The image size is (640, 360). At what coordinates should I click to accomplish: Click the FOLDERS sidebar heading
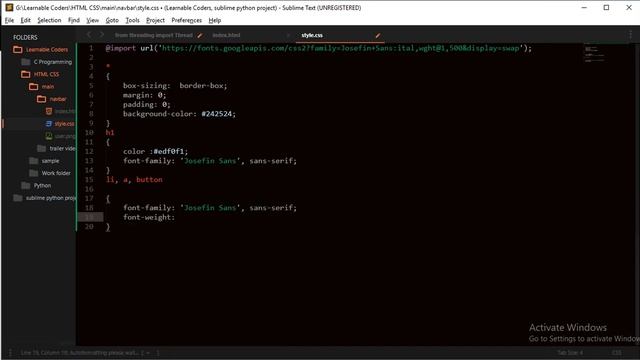[25, 37]
